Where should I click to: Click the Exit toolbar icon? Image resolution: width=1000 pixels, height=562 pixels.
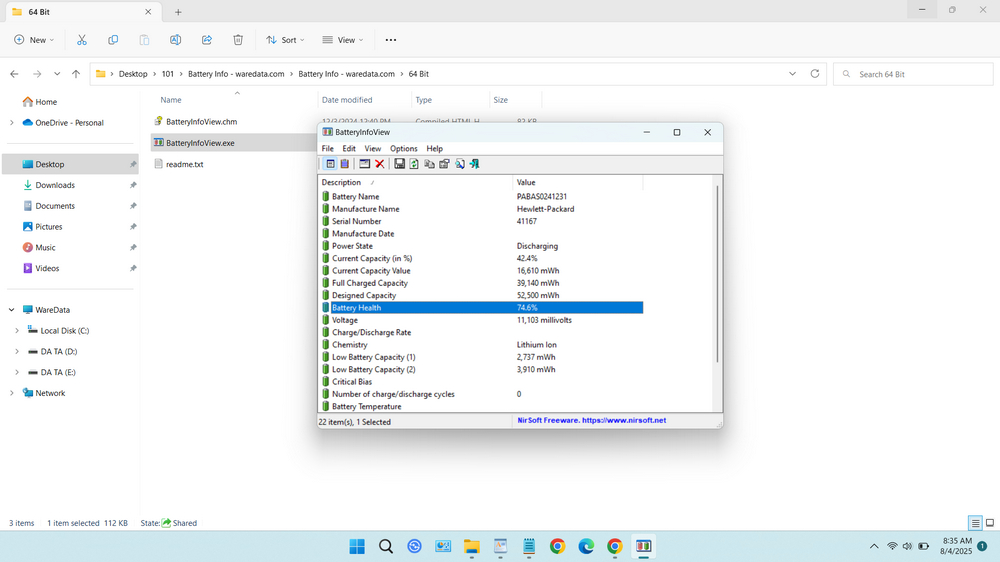point(474,164)
